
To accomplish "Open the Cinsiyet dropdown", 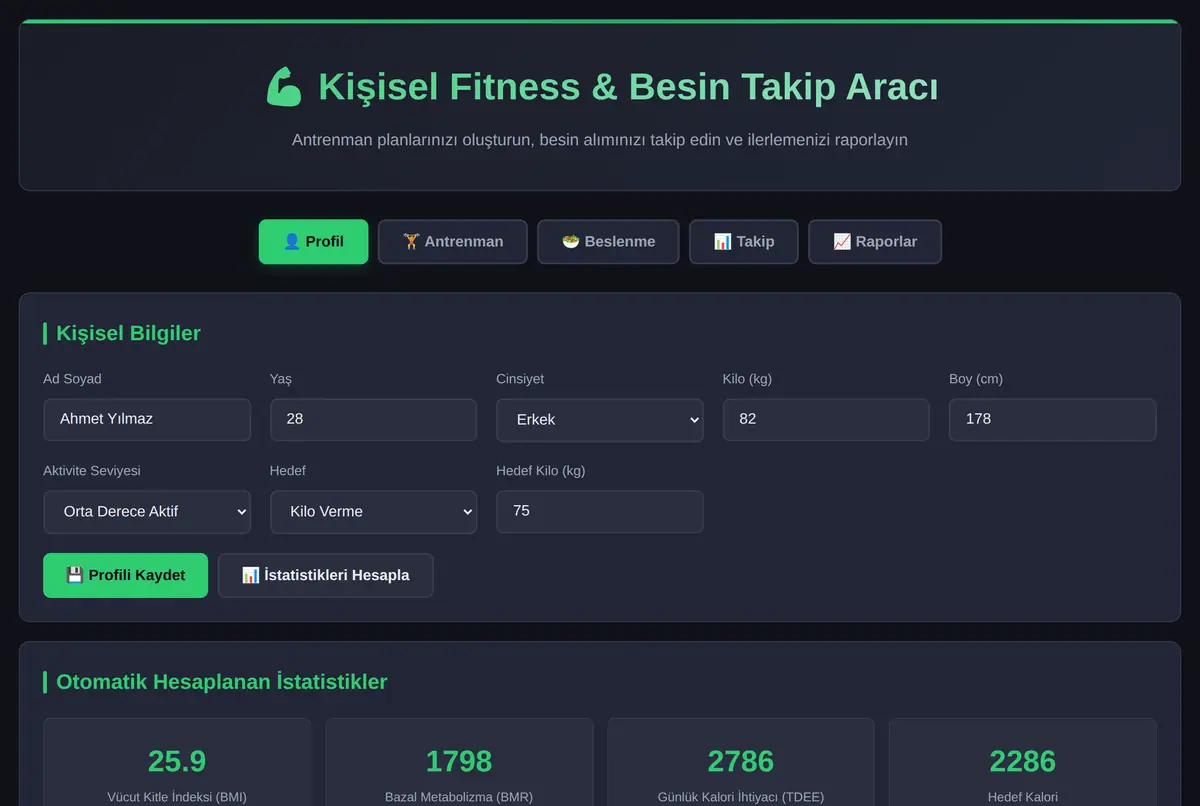I will click(600, 420).
